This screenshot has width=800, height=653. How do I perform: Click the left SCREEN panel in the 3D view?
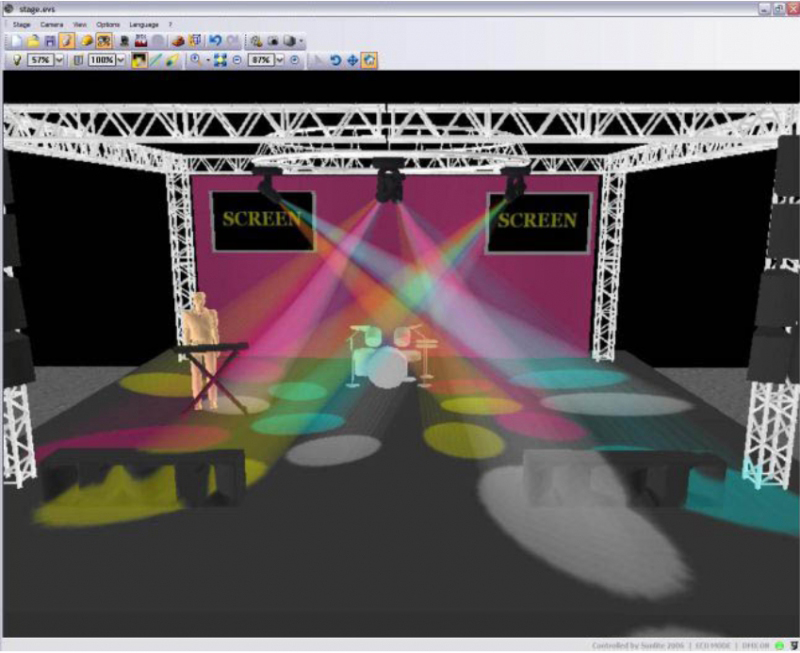point(262,221)
